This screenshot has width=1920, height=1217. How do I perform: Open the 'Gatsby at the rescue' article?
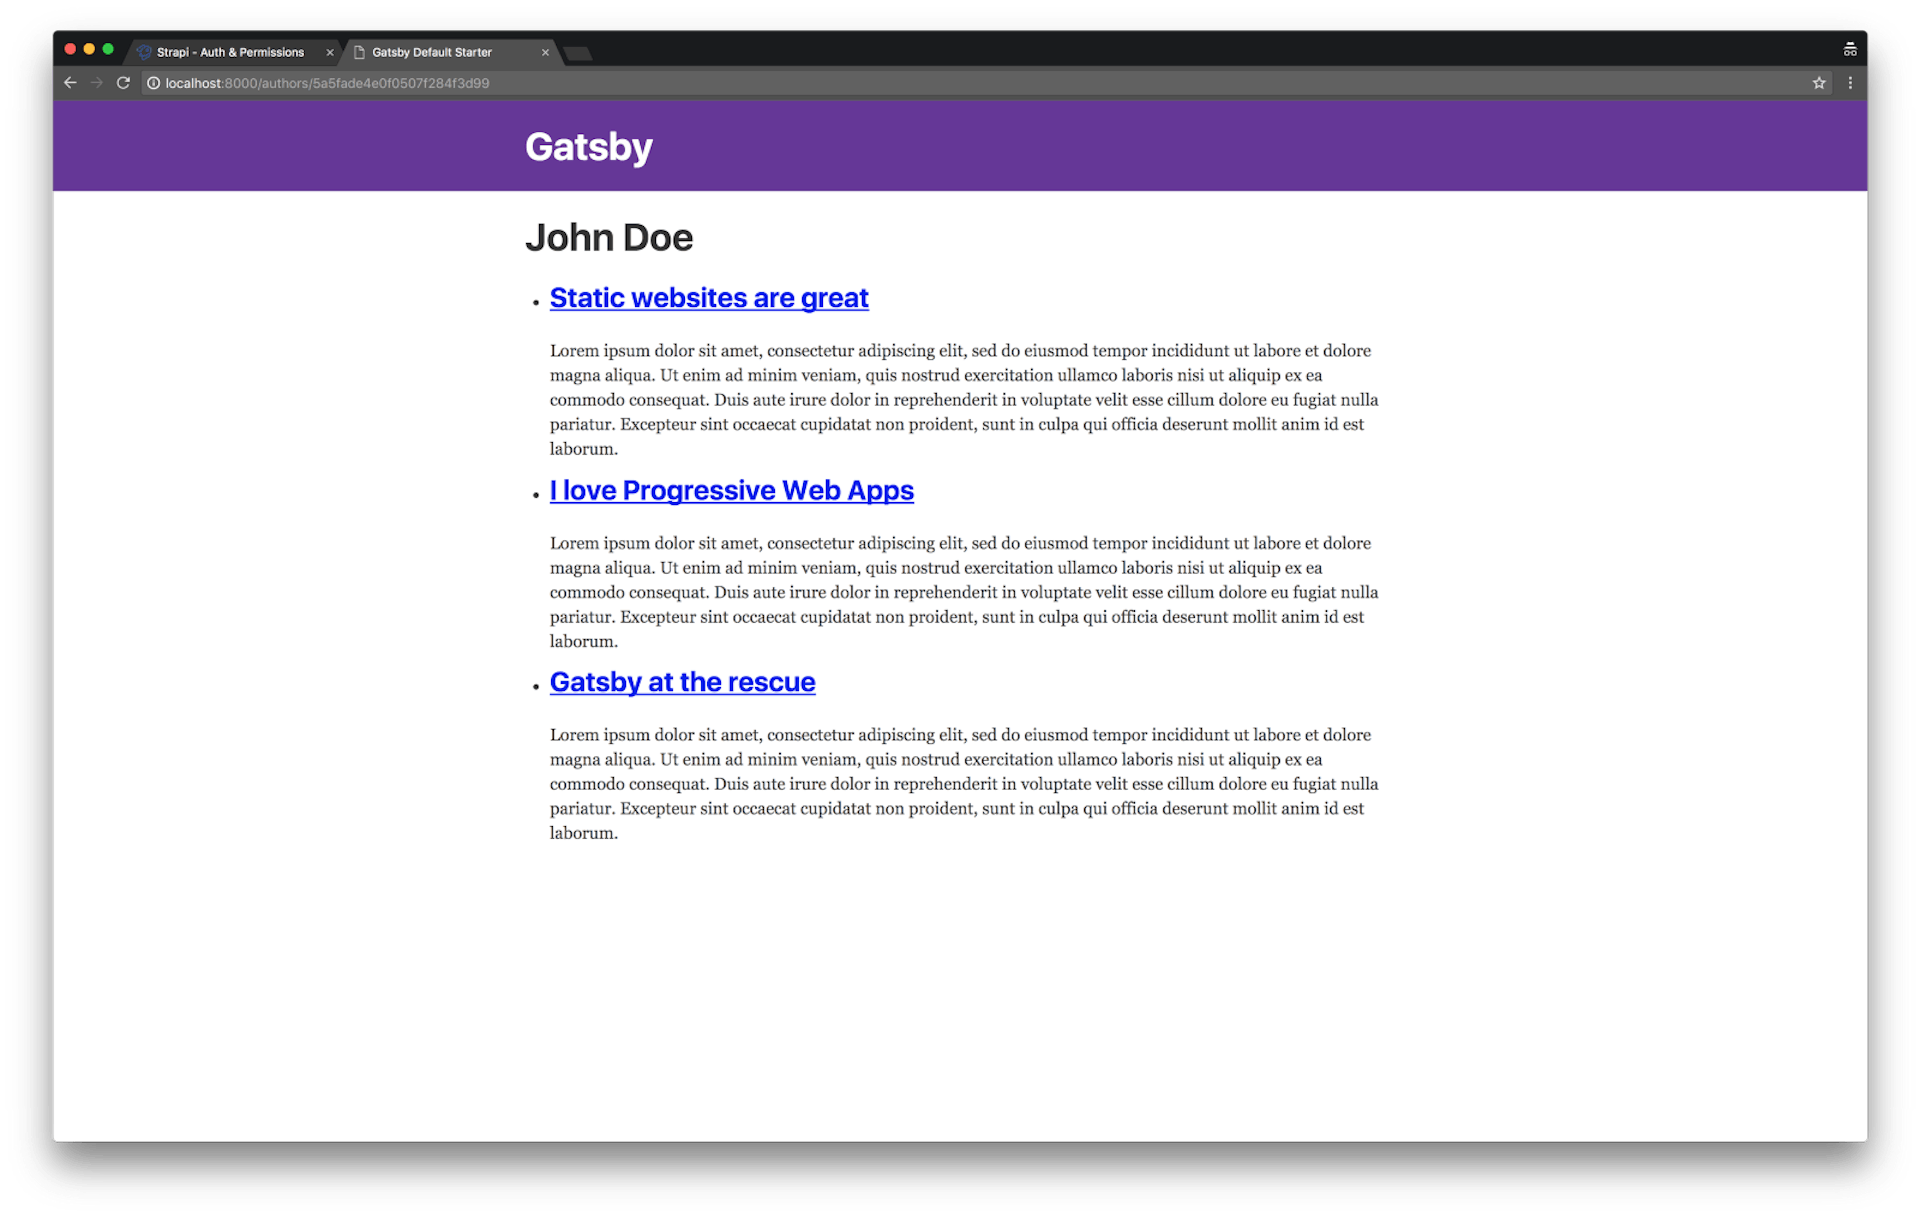(x=682, y=682)
